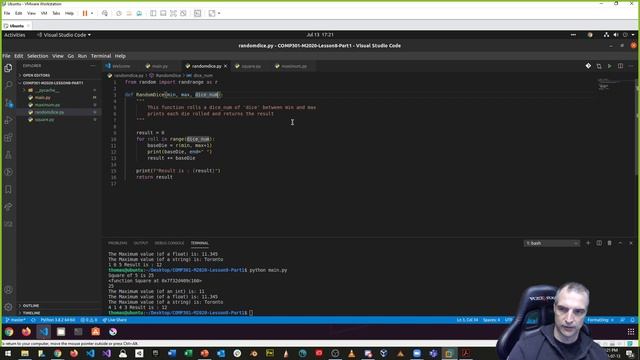The image size is (640, 360).
Task: Open Ubuntu system menu arrow
Action: 633,35
